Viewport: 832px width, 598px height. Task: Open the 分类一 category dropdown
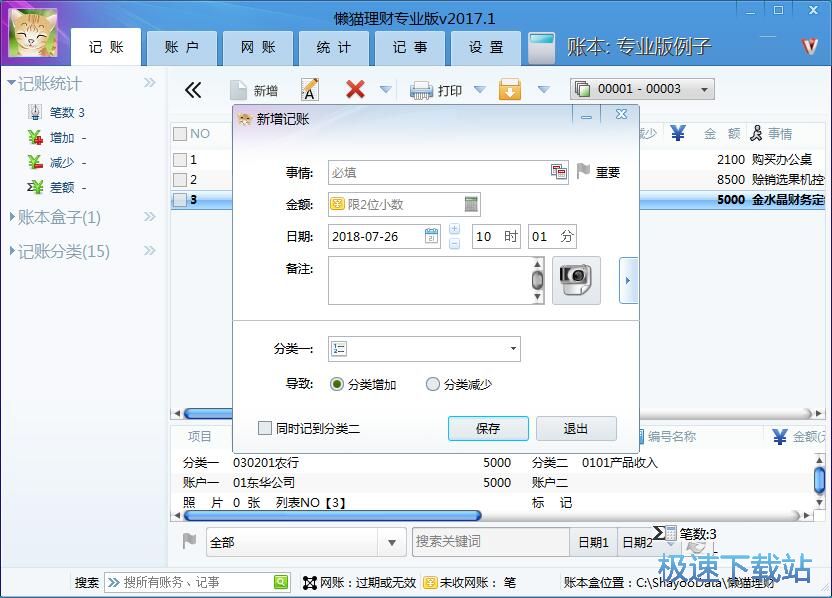pos(424,349)
